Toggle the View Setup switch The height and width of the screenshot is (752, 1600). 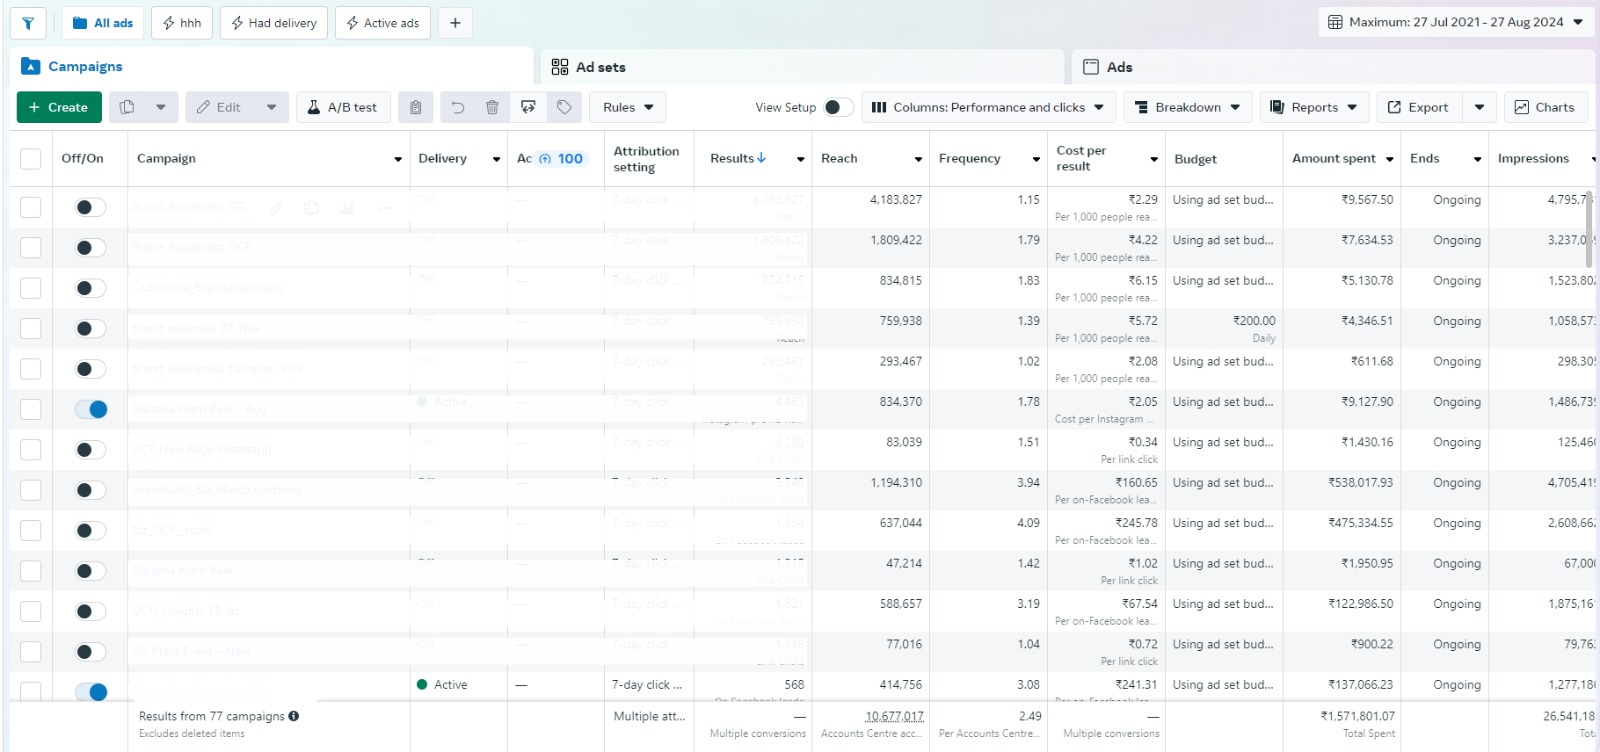[x=838, y=107]
